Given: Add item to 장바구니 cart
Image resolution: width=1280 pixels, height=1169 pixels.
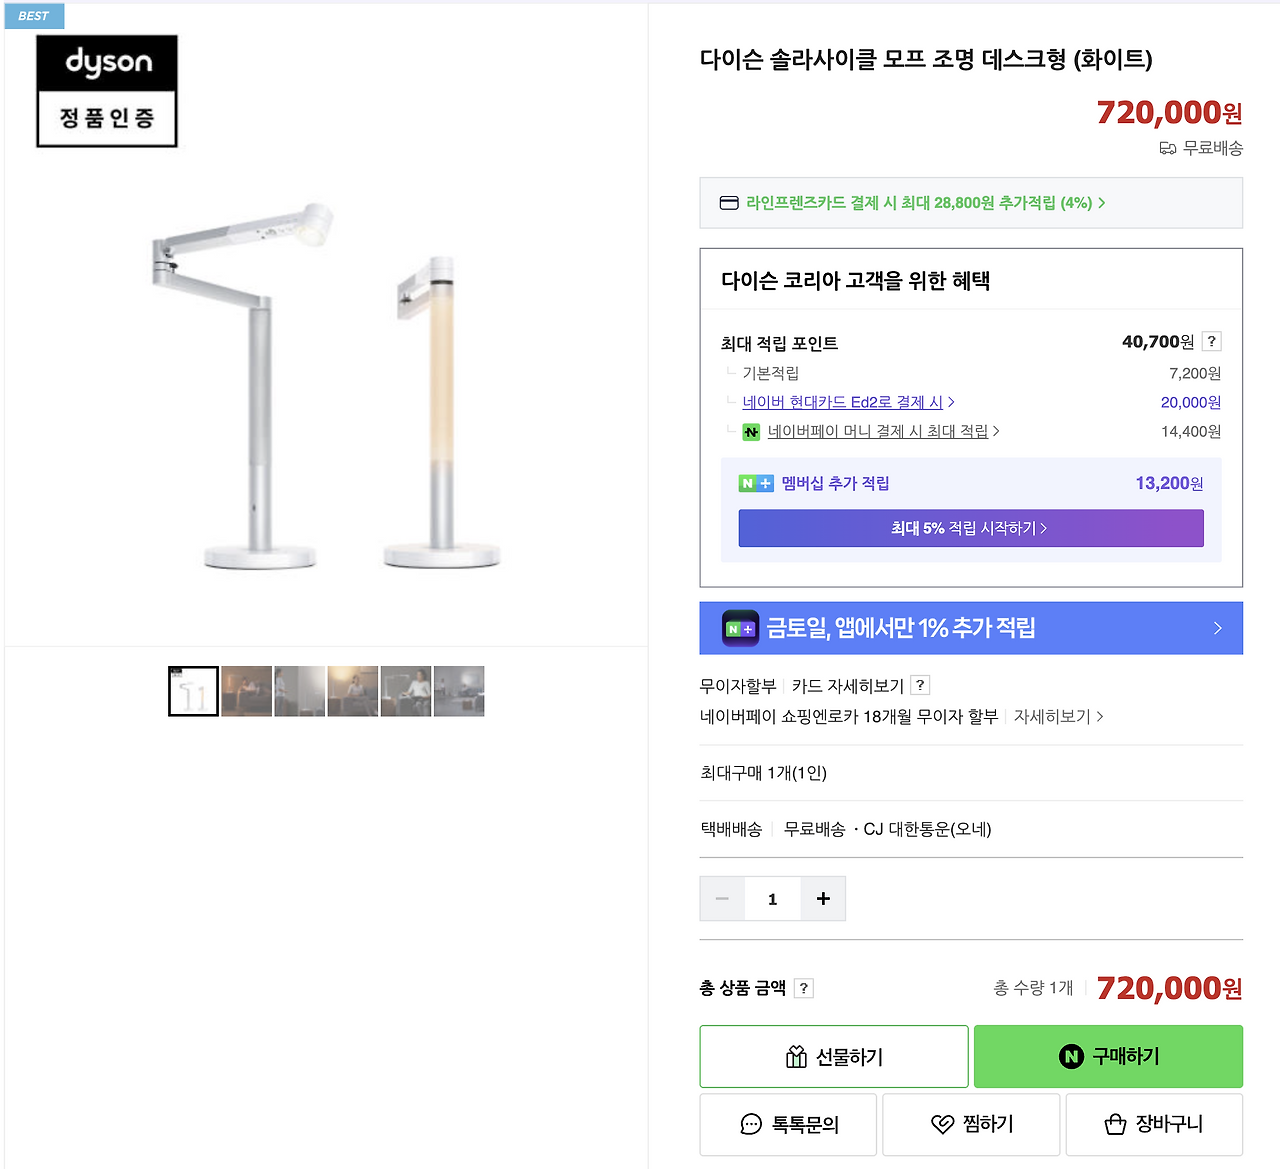Looking at the screenshot, I should (x=1154, y=1124).
